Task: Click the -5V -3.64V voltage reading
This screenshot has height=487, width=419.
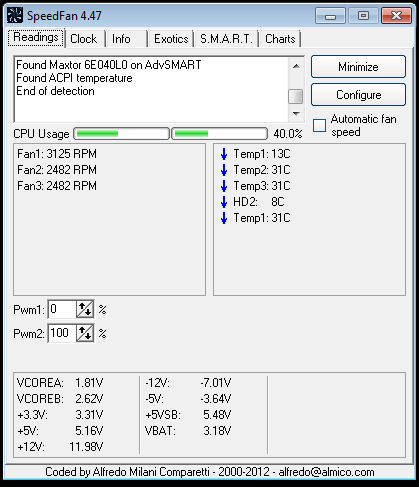Action: [188, 399]
